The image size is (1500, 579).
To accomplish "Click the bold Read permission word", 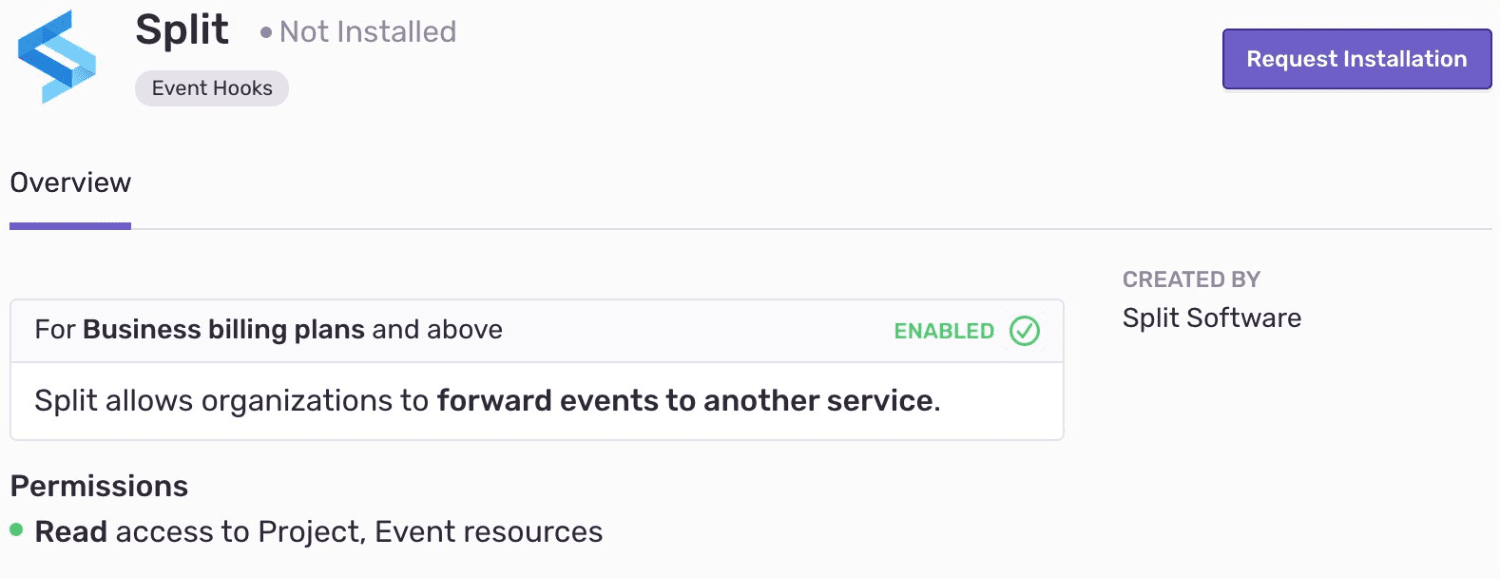I will pyautogui.click(x=71, y=532).
